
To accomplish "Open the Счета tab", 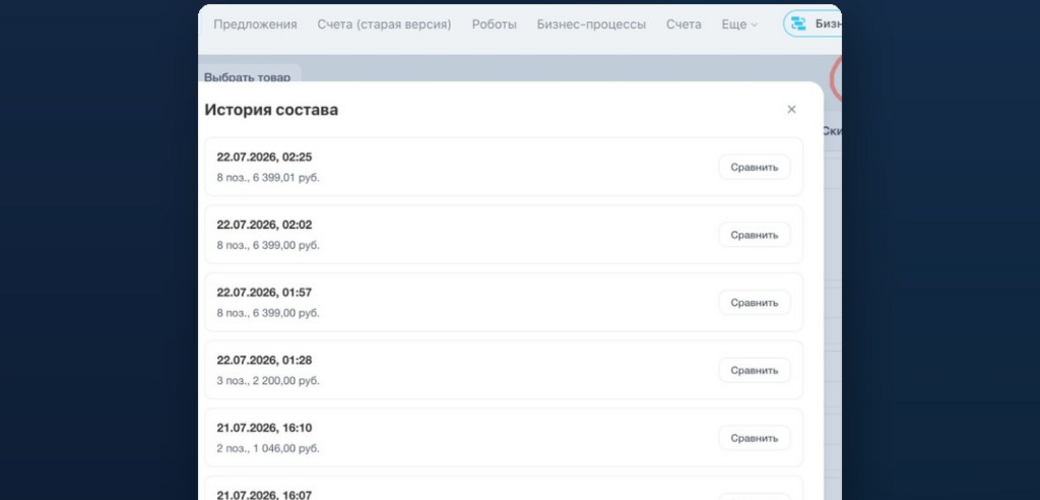I will tap(684, 25).
